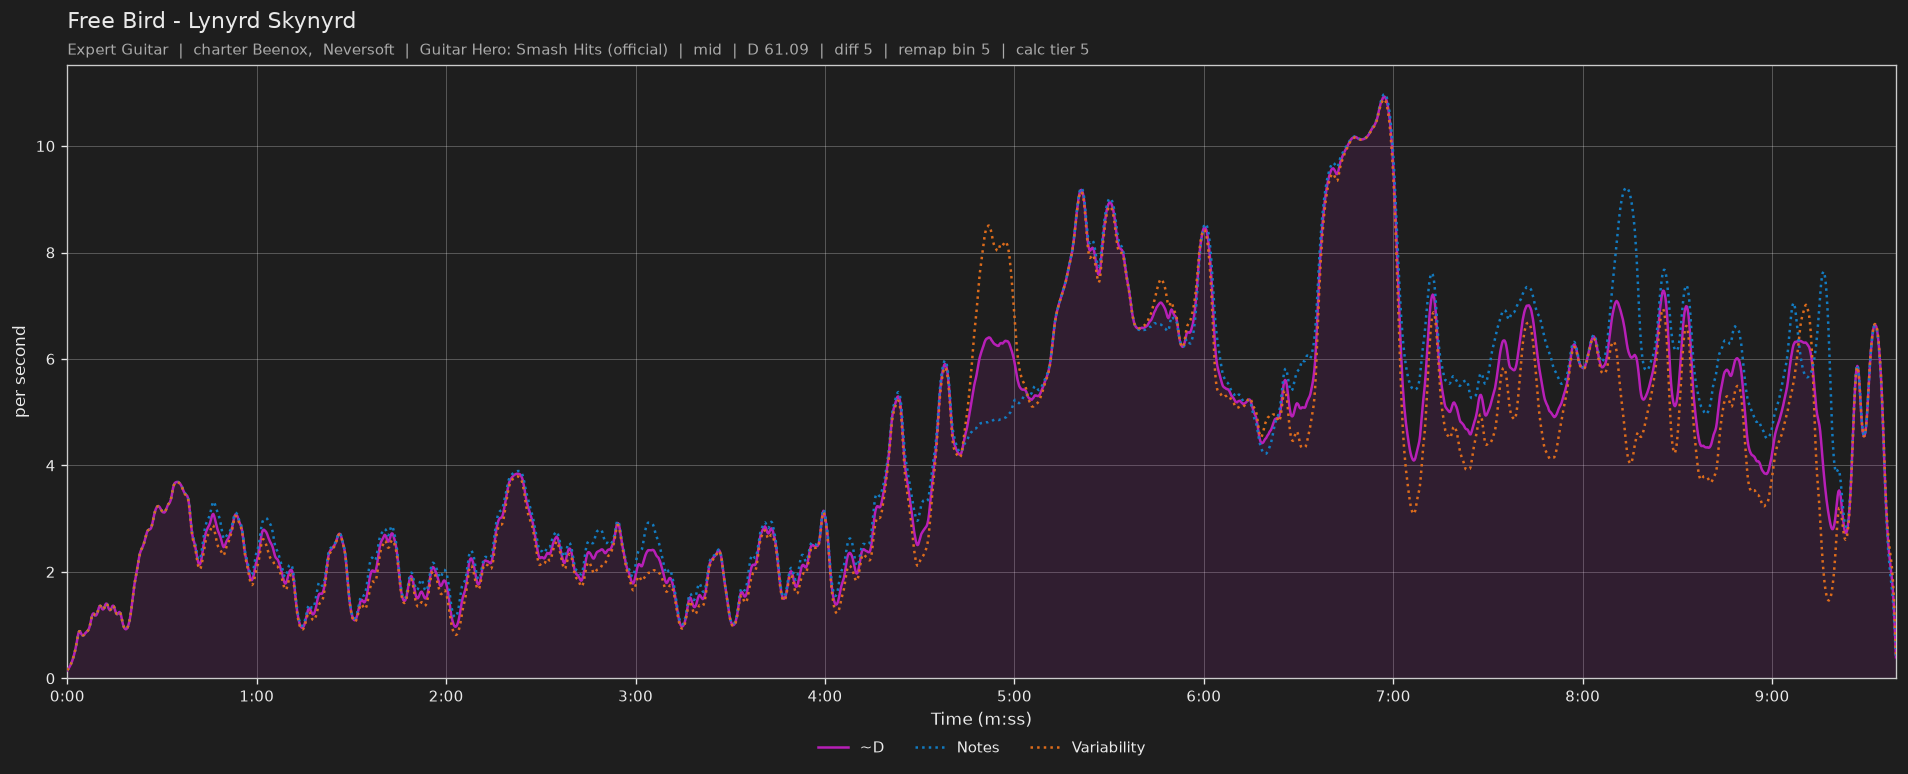This screenshot has width=1908, height=774.
Task: Click the 'per second' y-axis label
Action: (x=20, y=372)
